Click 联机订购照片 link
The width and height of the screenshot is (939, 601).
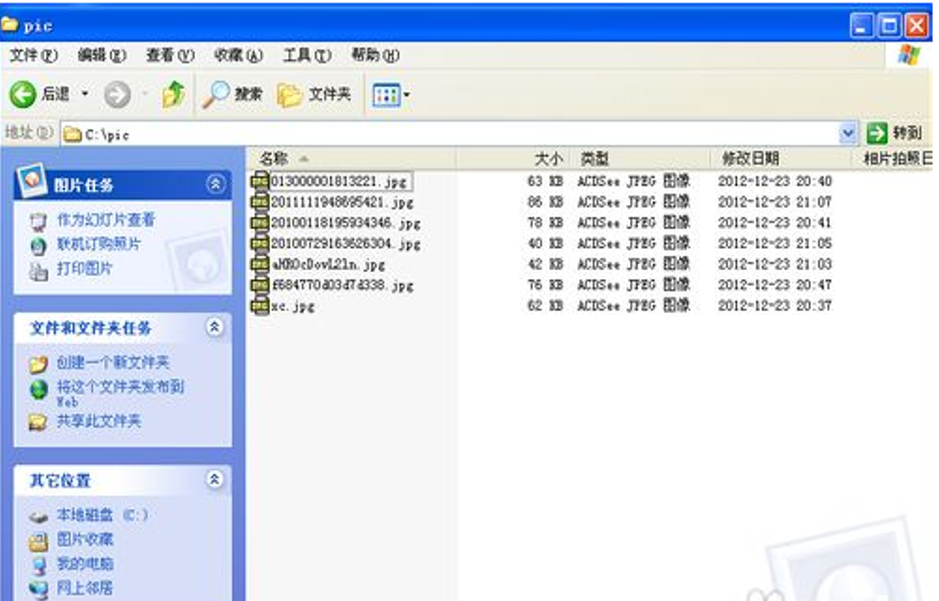[99, 244]
